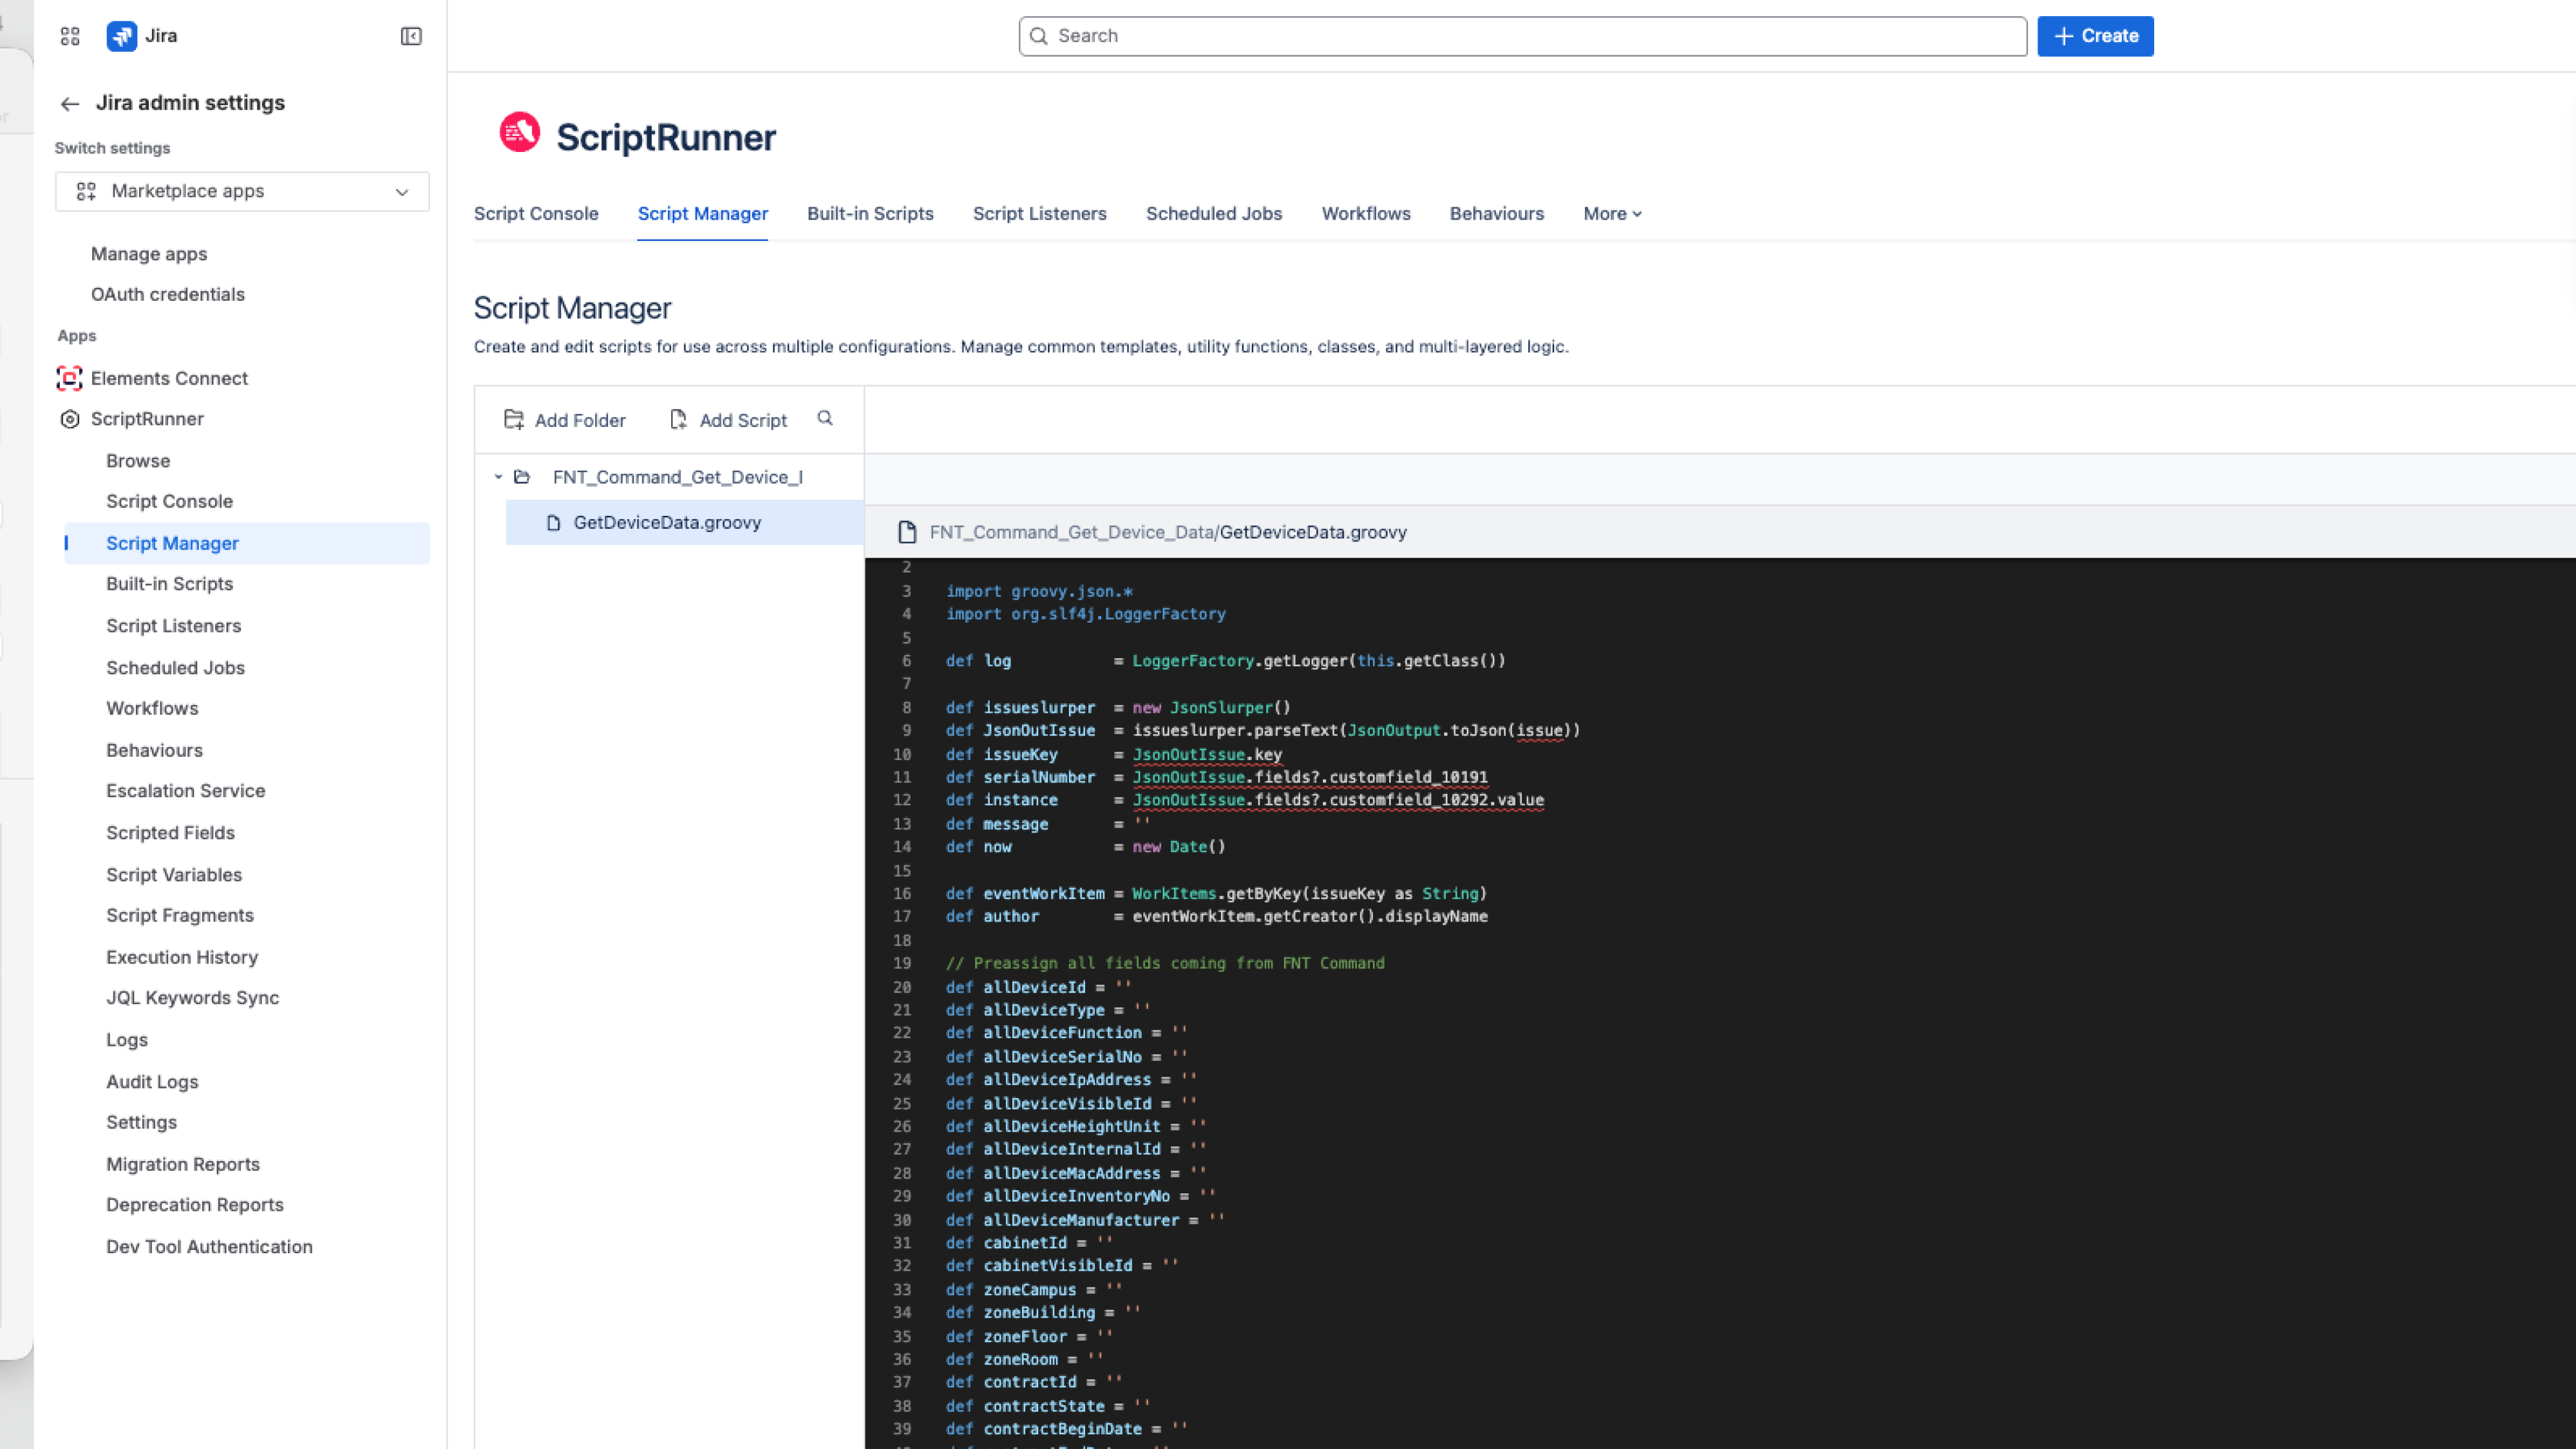Collapse the FNT_Command_Get_Device folder chevron
2576x1449 pixels.
[498, 477]
